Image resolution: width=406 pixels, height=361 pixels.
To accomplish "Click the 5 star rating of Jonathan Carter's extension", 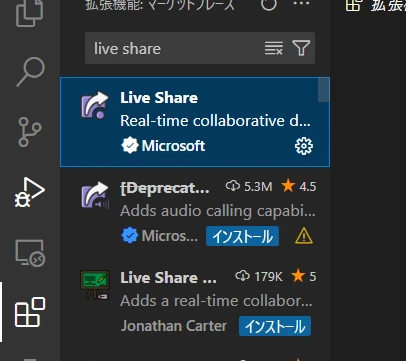I will (x=303, y=276).
